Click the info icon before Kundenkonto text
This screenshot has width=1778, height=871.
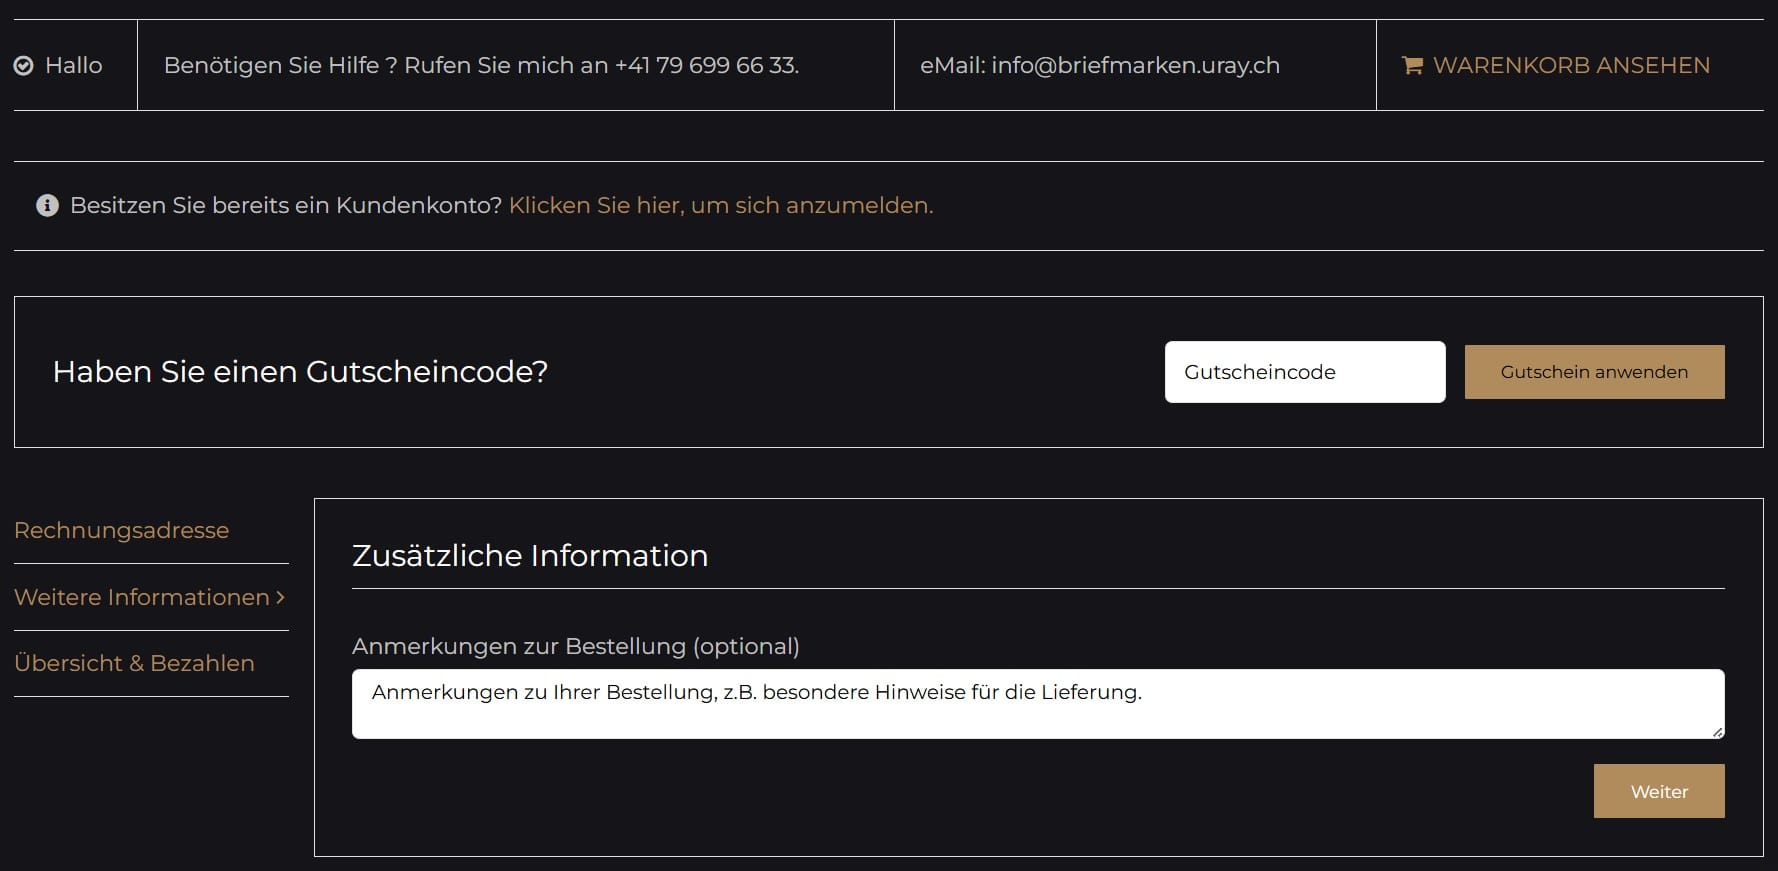(47, 206)
